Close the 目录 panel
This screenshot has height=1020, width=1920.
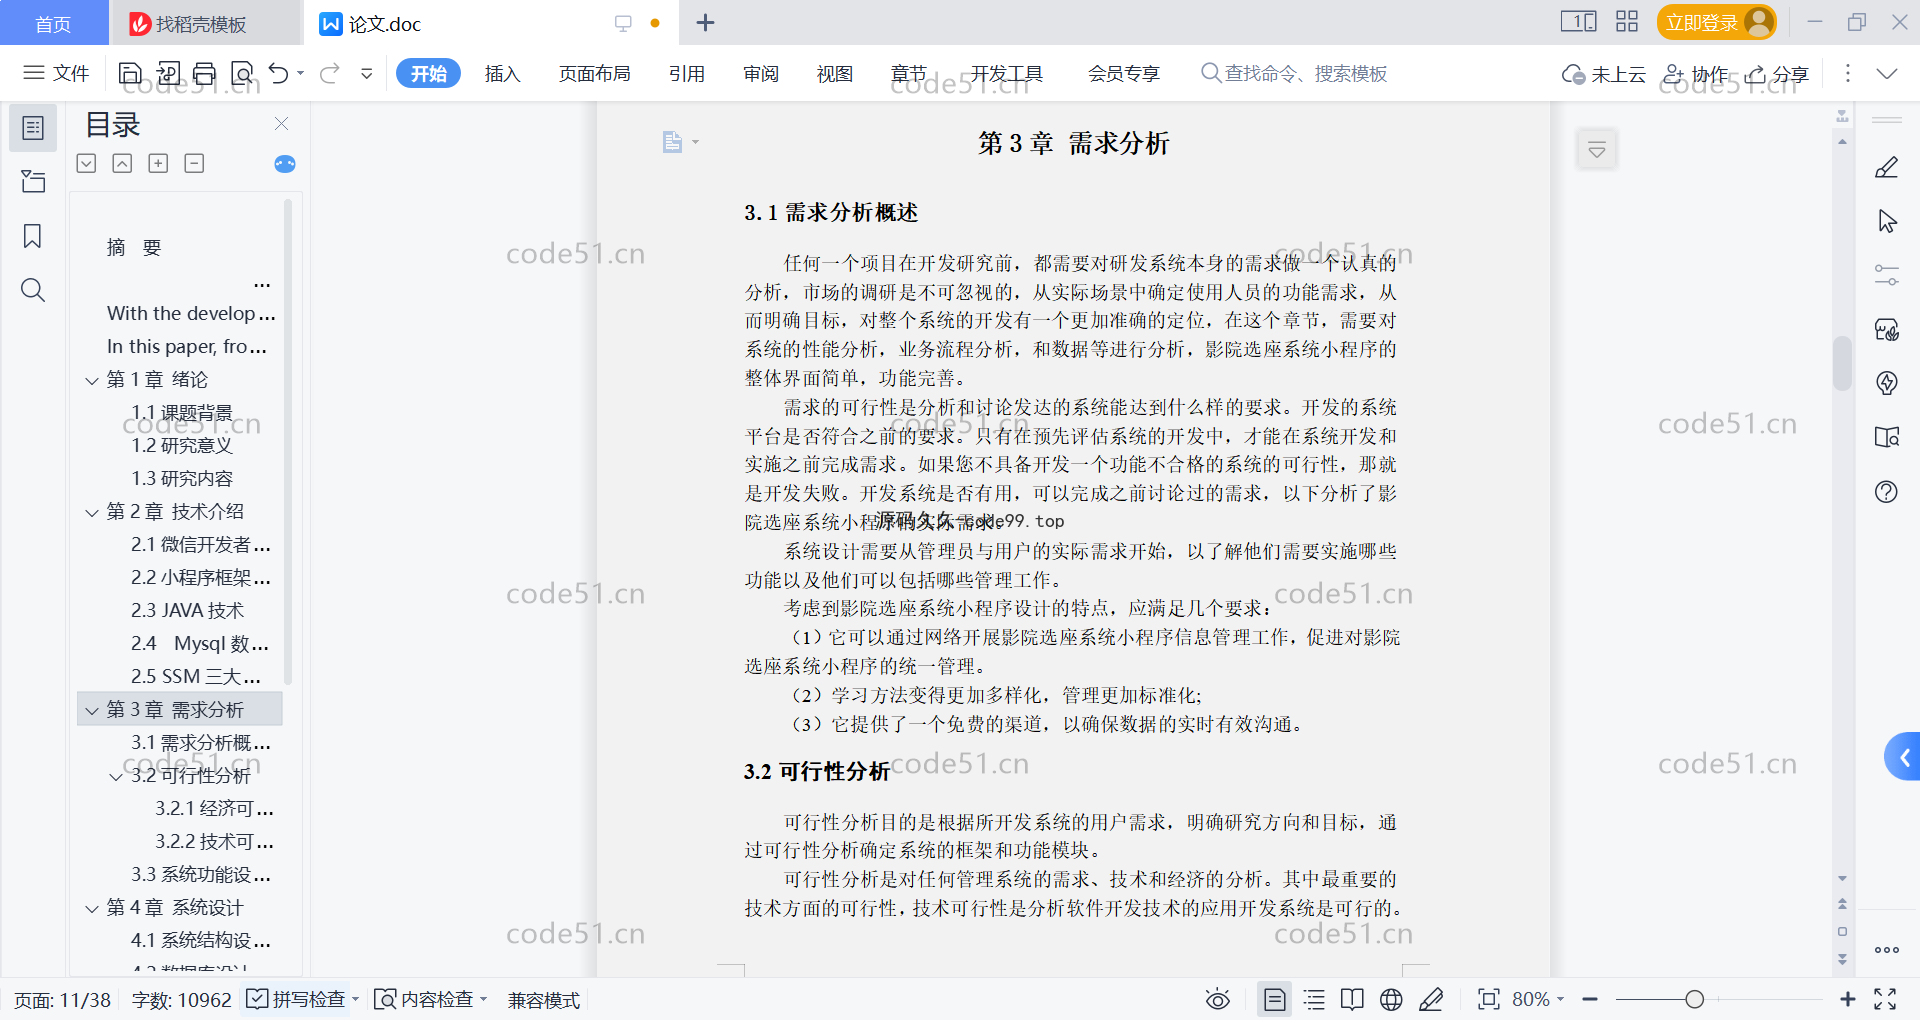[281, 124]
